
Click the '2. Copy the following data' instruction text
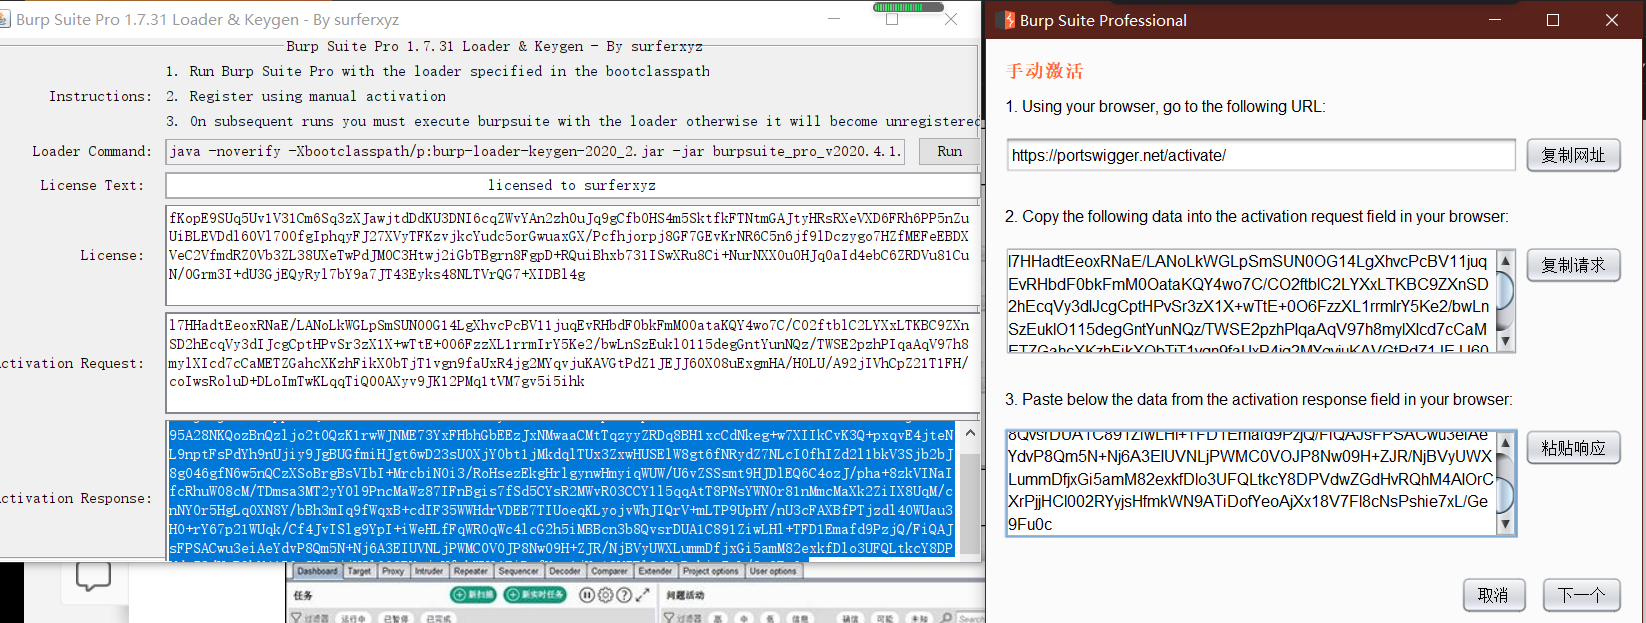point(1256,217)
